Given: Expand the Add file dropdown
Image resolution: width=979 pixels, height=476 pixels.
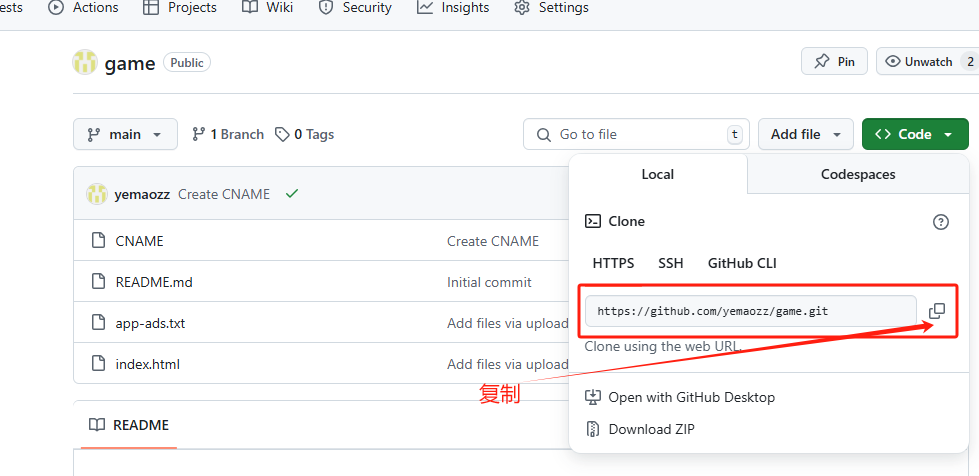Looking at the screenshot, I should click(805, 134).
